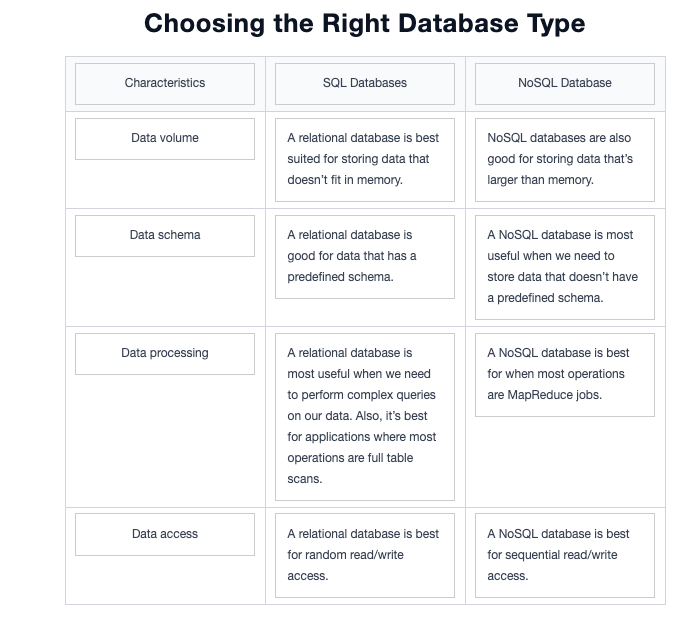Select NoSQL cell about MapReduce jobs

pos(565,375)
